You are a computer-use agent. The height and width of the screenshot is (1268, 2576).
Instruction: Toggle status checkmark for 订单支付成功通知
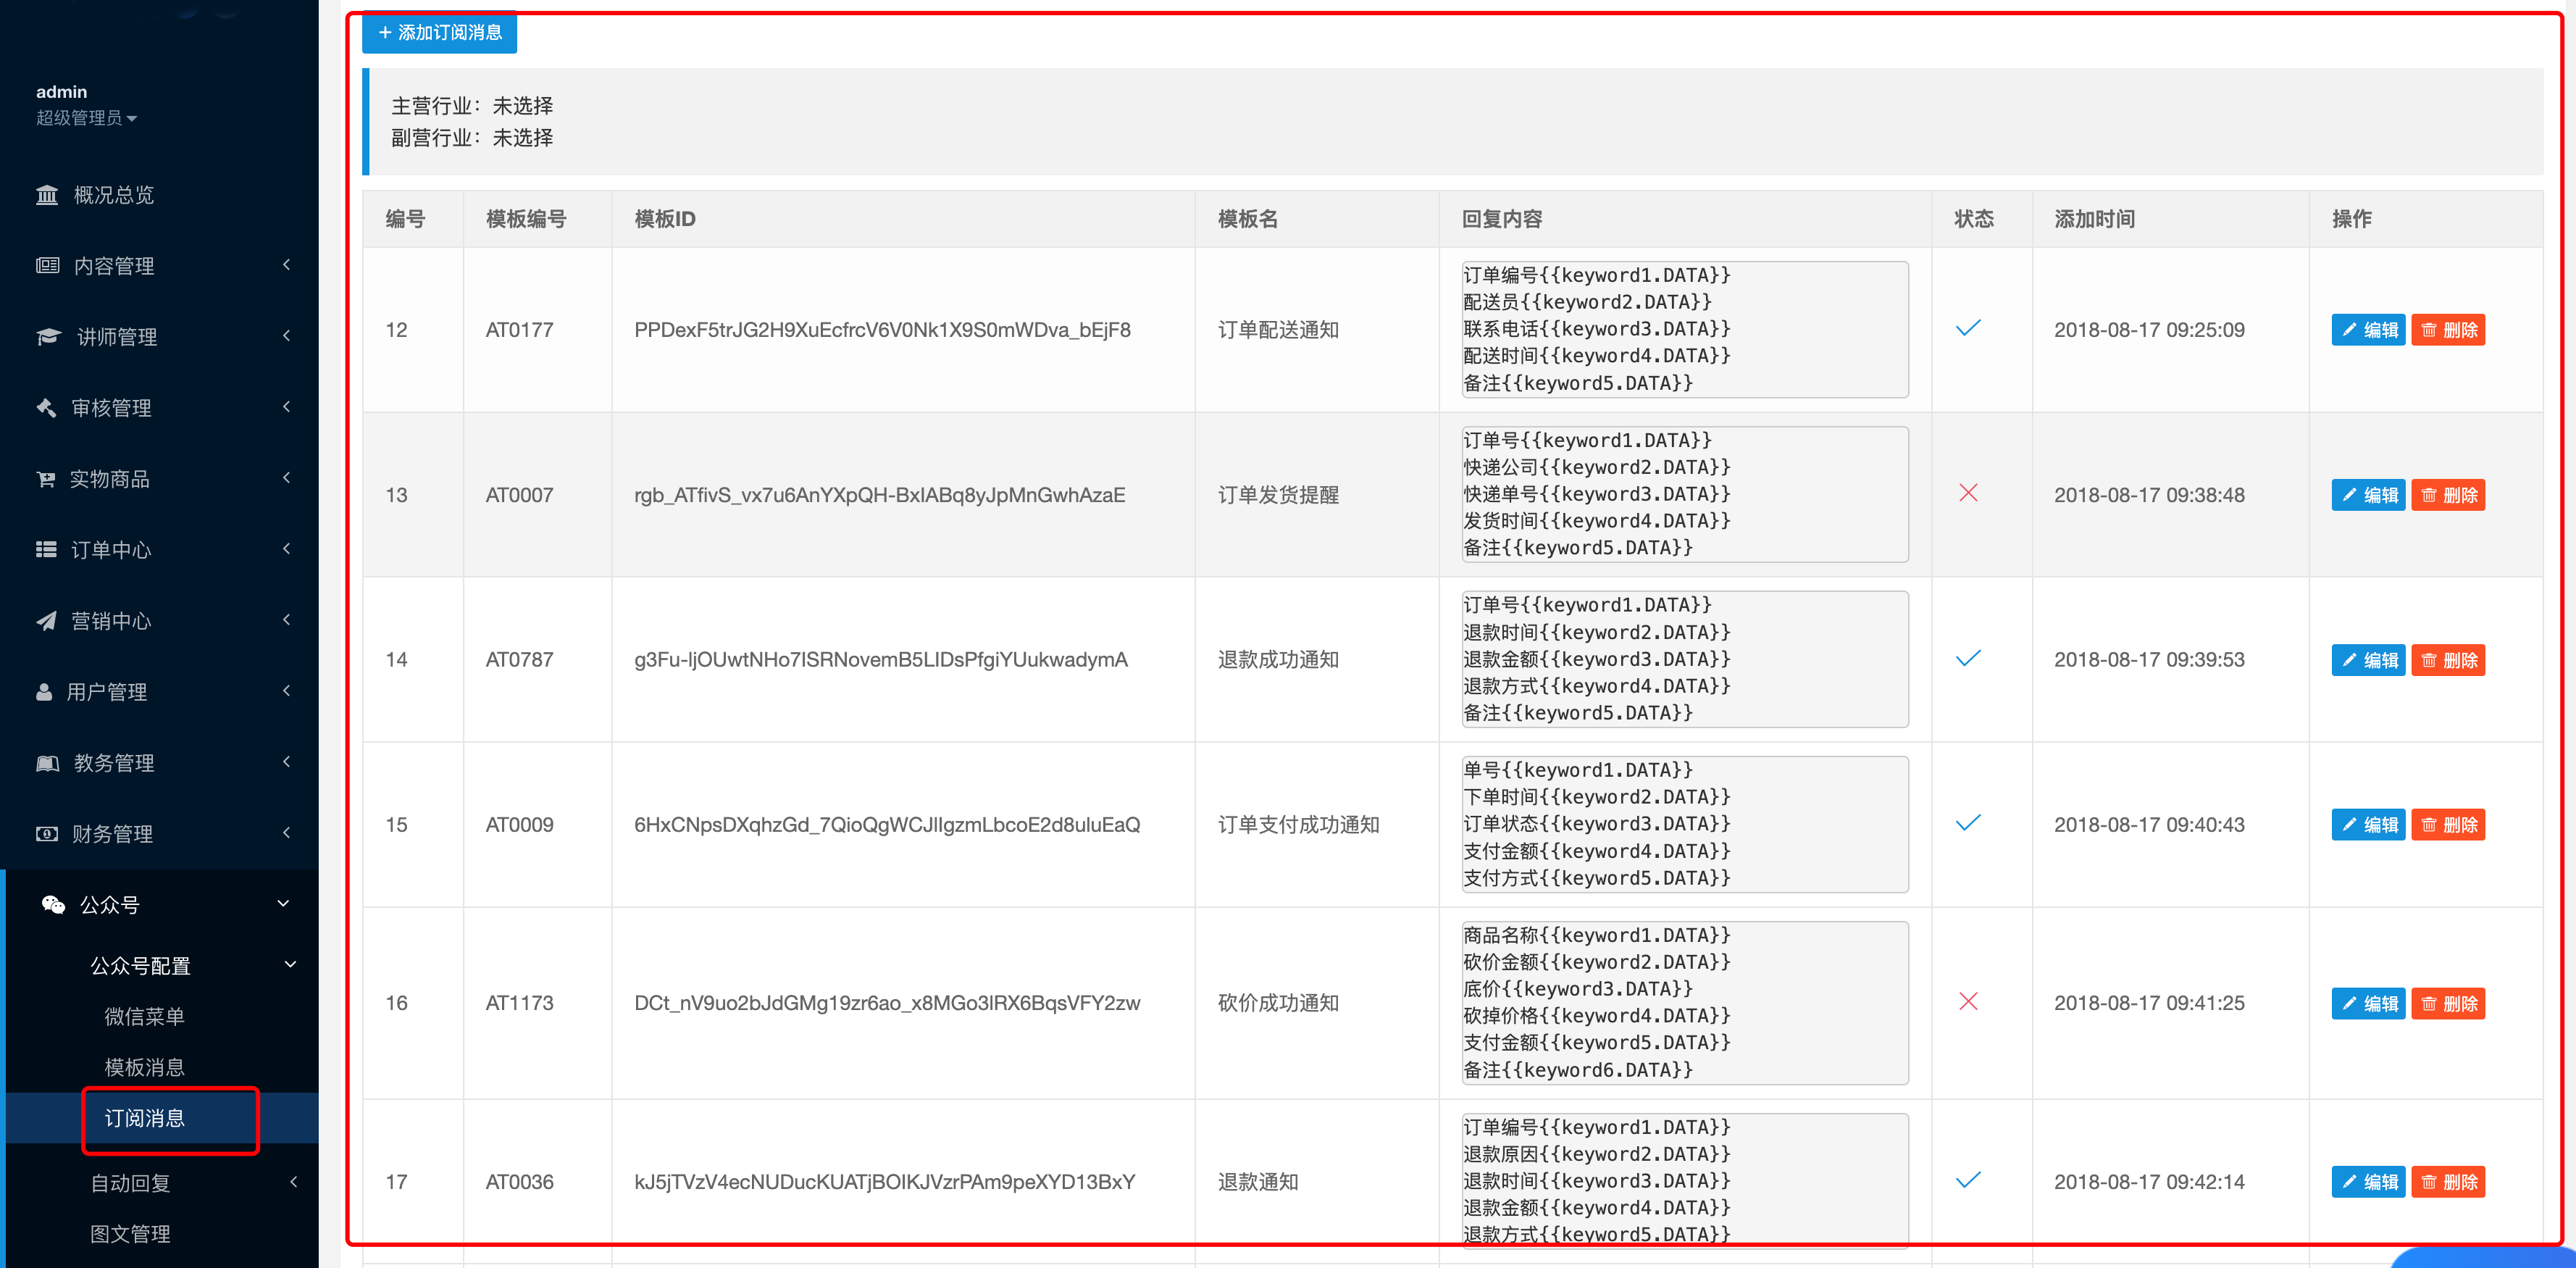[x=1967, y=823]
